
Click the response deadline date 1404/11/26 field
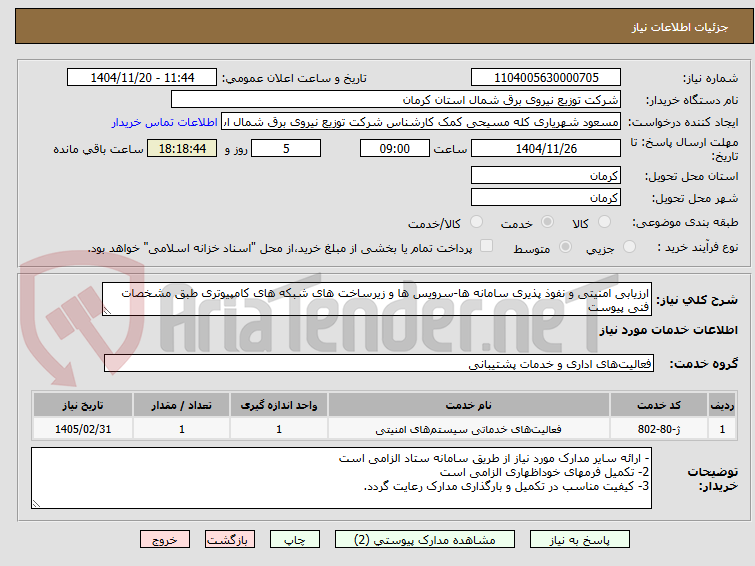tap(546, 148)
